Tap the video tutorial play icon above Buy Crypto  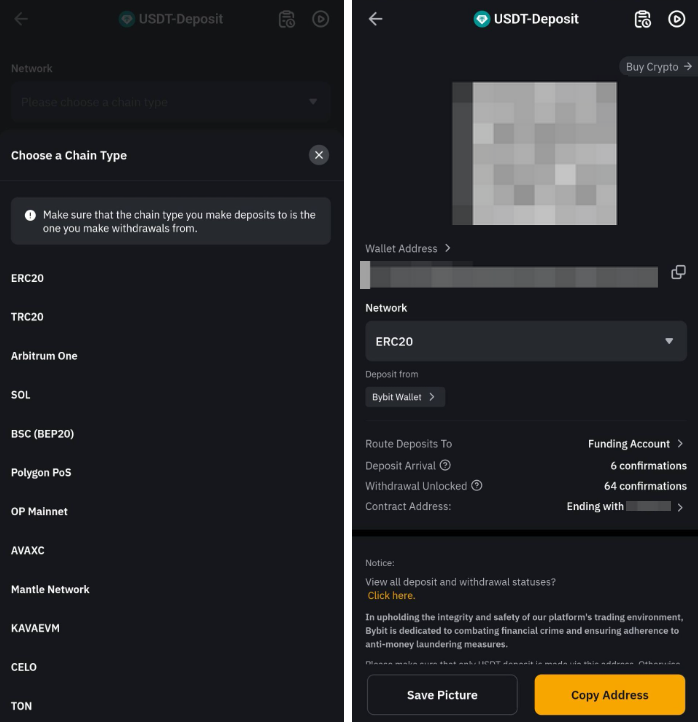[676, 19]
